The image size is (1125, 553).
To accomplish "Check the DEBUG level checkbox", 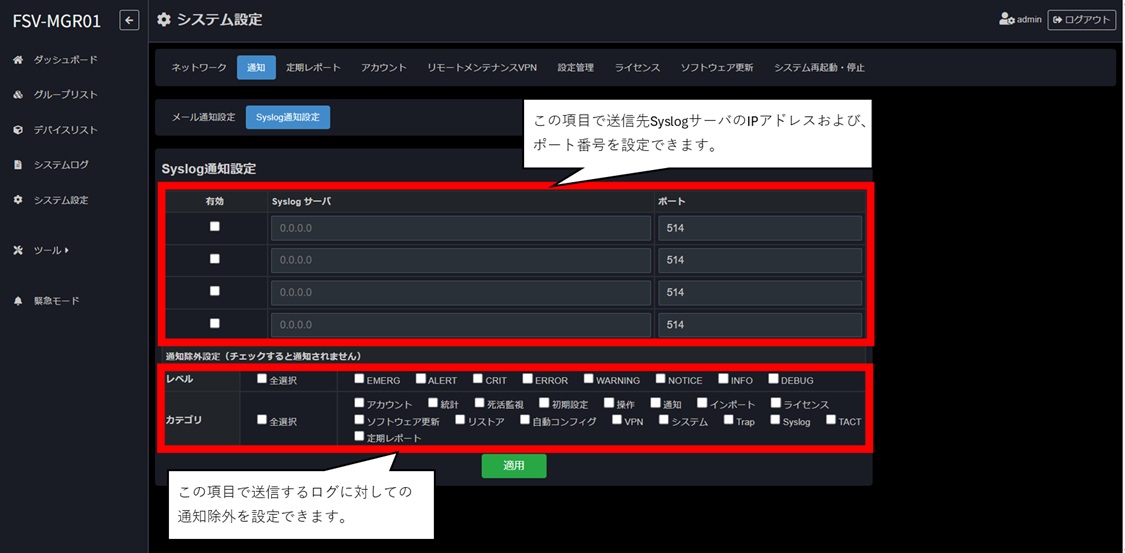I will (x=773, y=379).
